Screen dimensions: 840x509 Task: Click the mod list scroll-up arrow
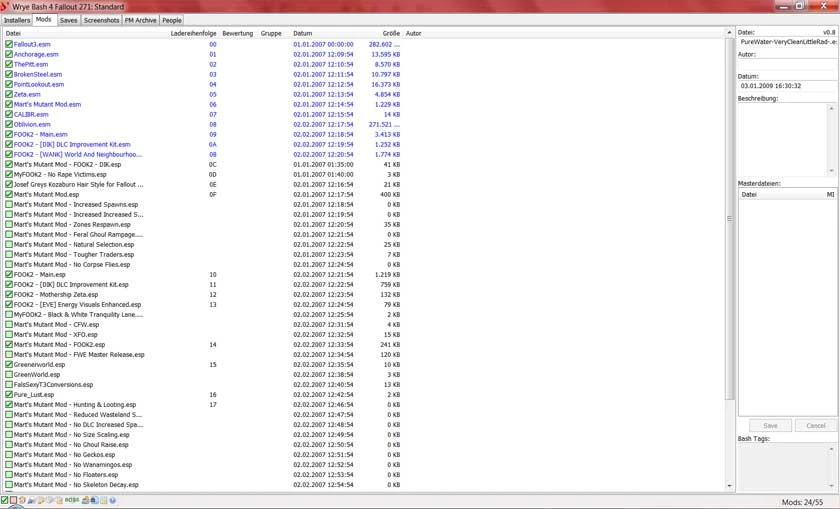point(729,33)
